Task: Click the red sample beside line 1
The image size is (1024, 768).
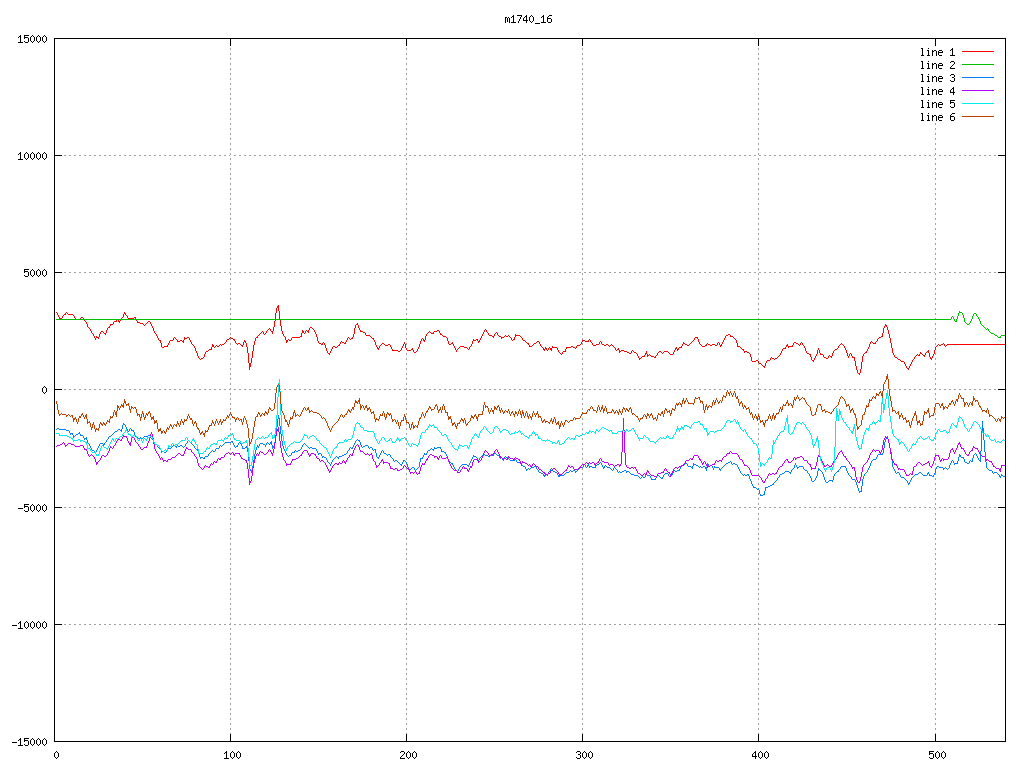Action: click(x=978, y=52)
